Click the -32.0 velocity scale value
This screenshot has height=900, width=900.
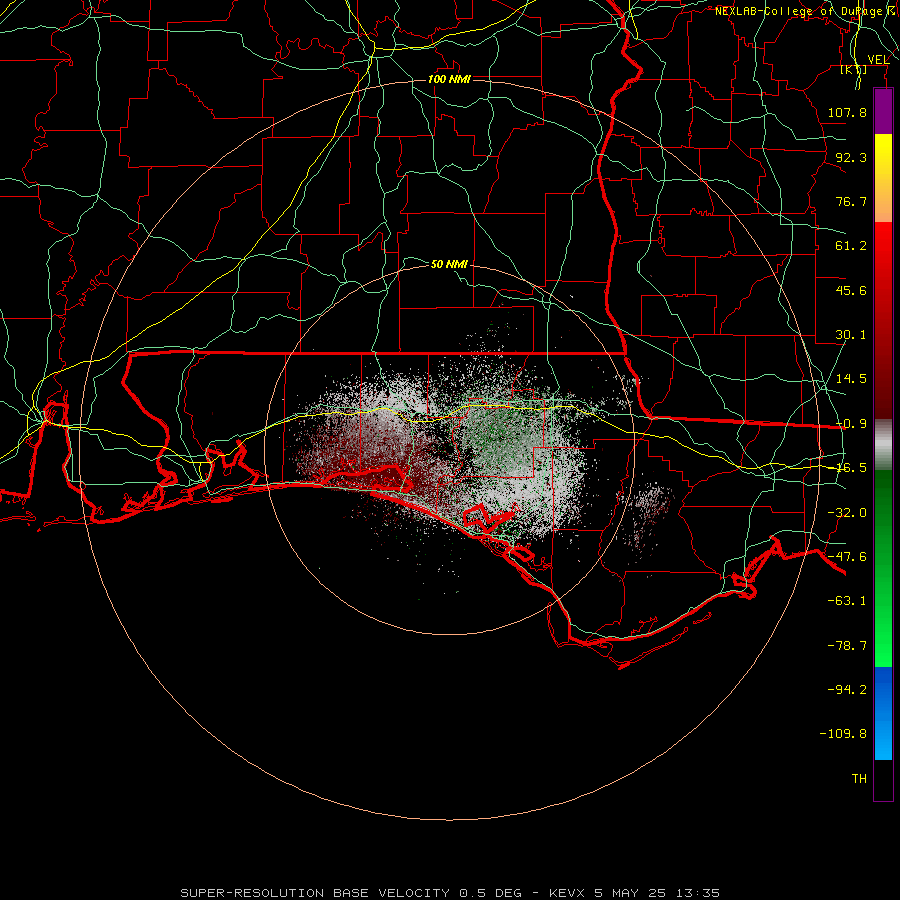(847, 513)
